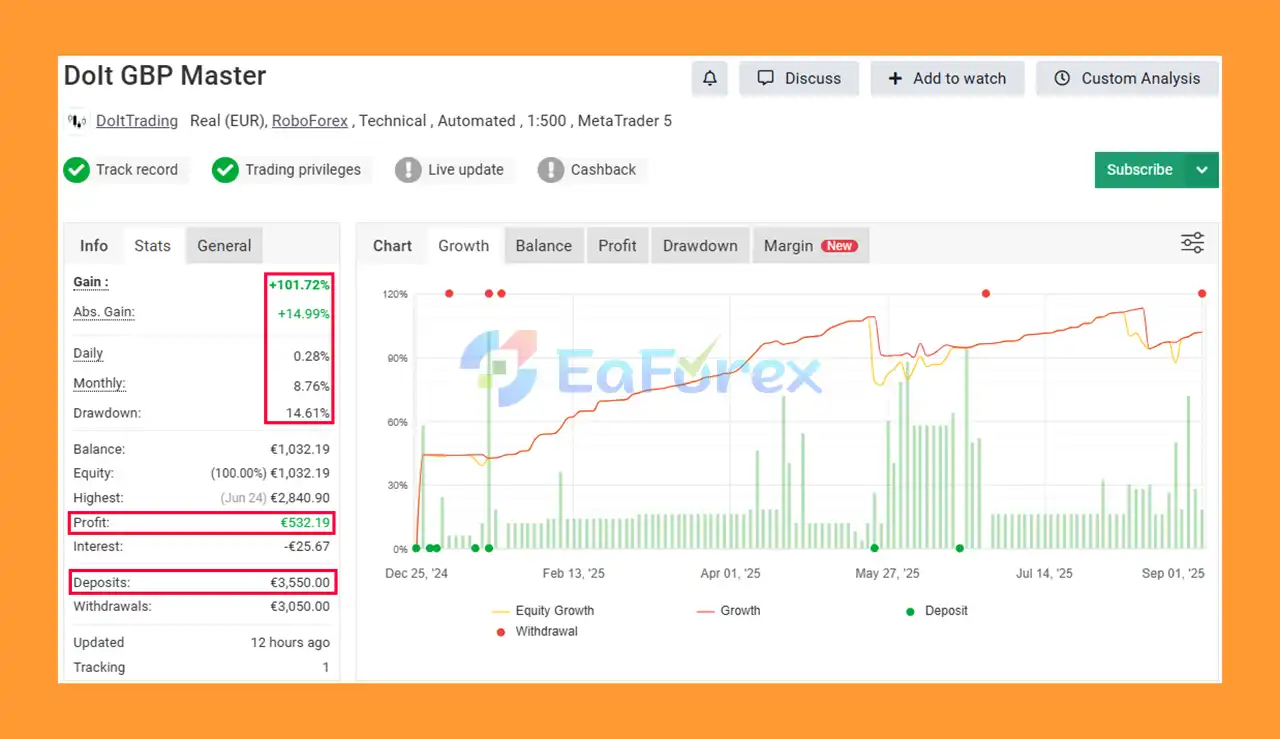The width and height of the screenshot is (1280, 739).
Task: Click the Sep 01, '25 axis label
Action: pos(1173,574)
